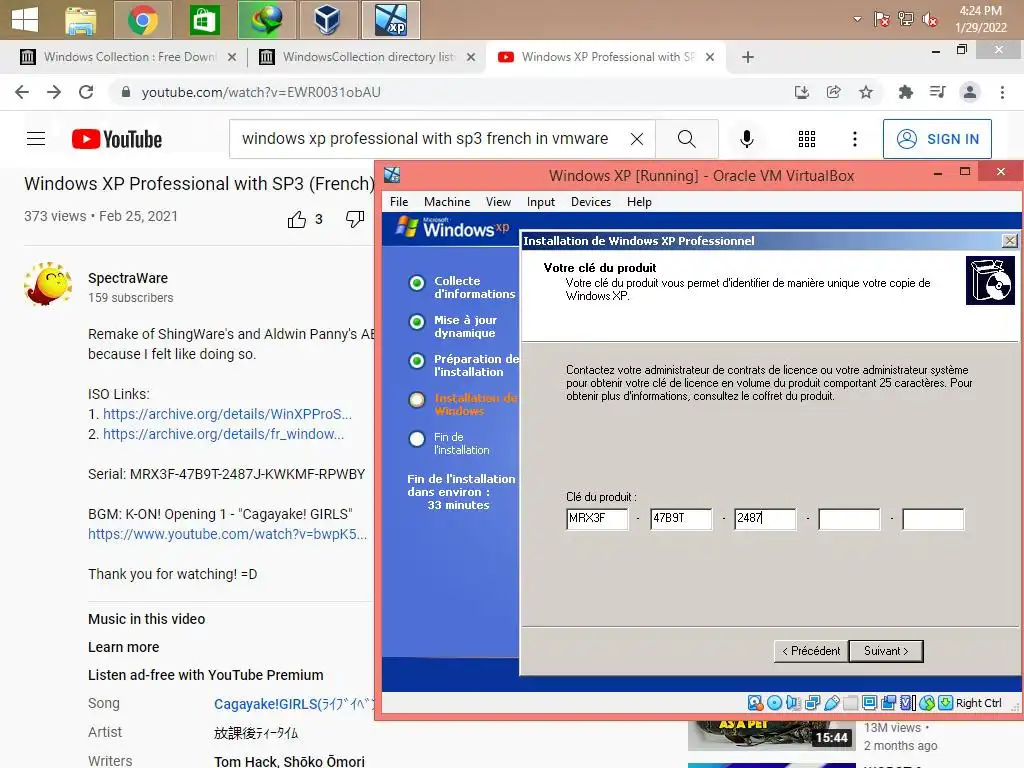Click the Chrome address bar URL
This screenshot has height=768, width=1024.
point(261,92)
